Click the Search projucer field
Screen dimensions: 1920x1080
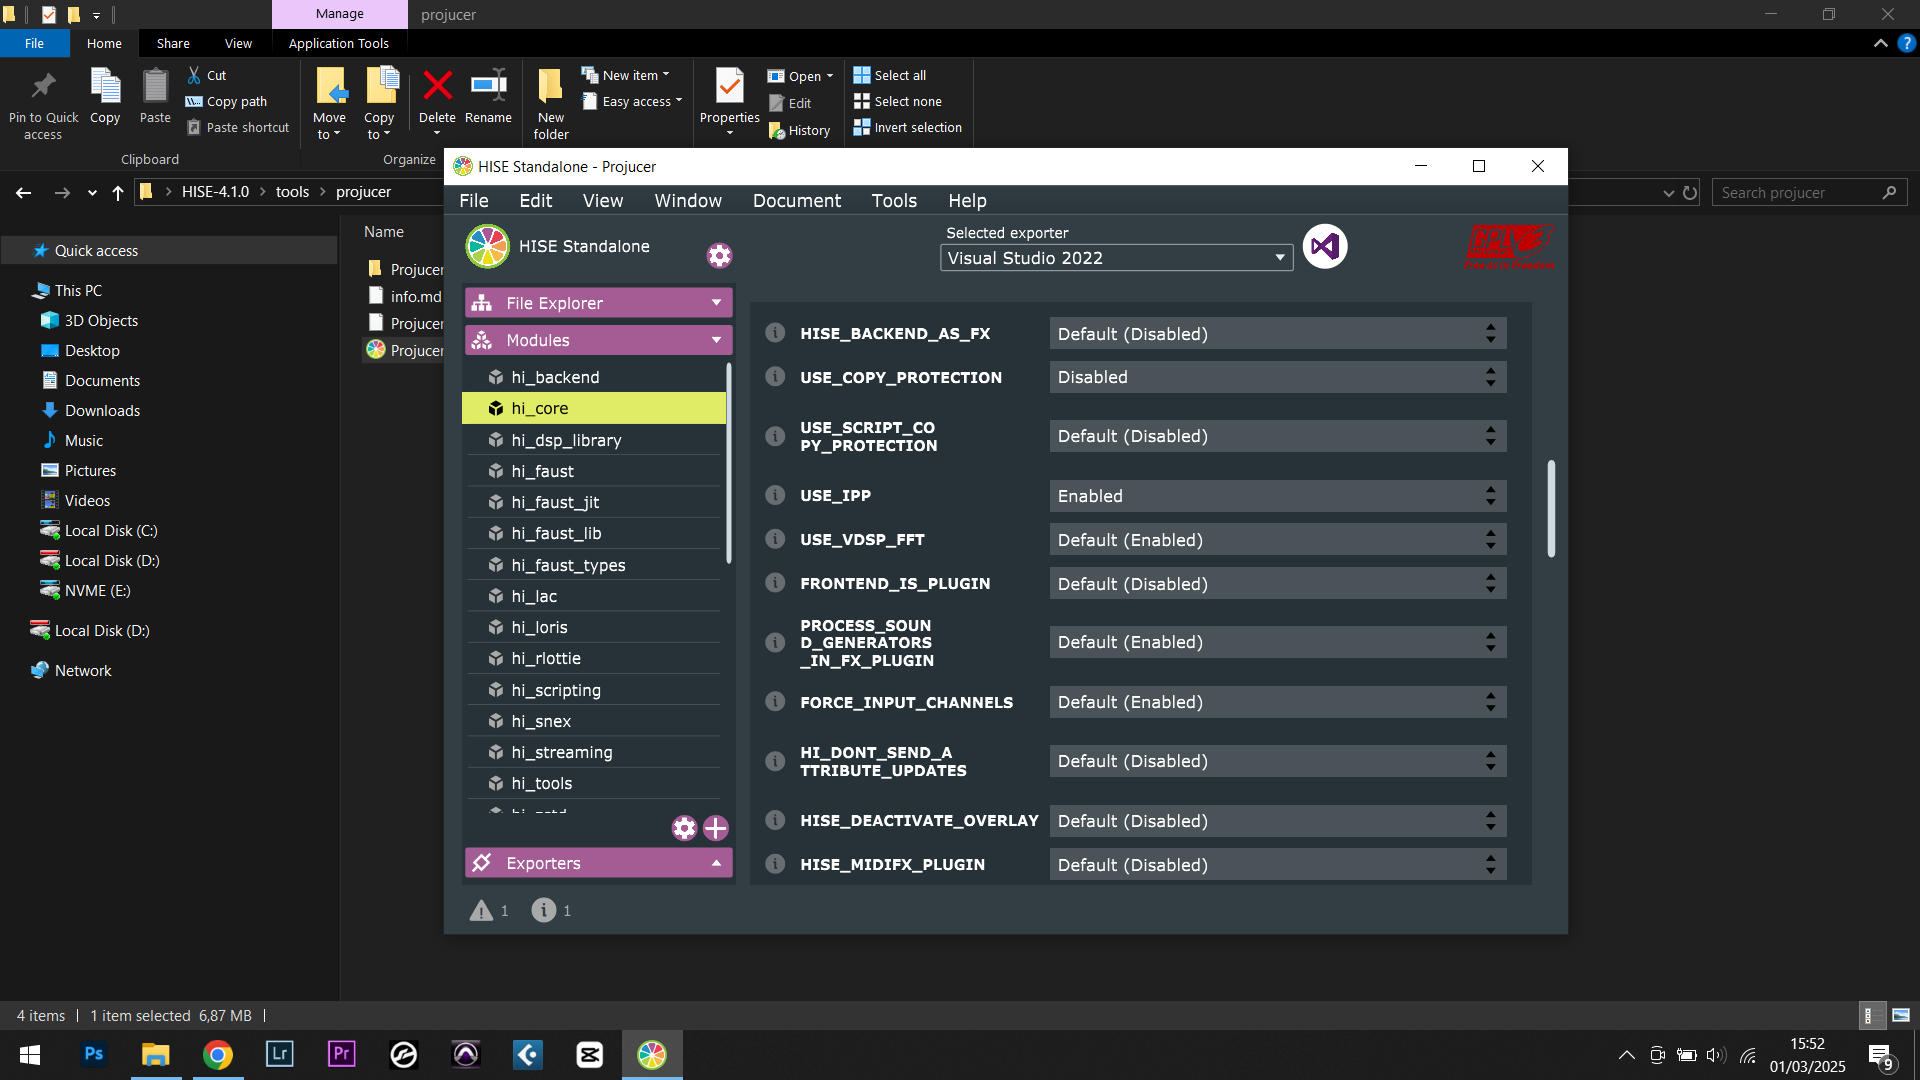click(x=1809, y=192)
